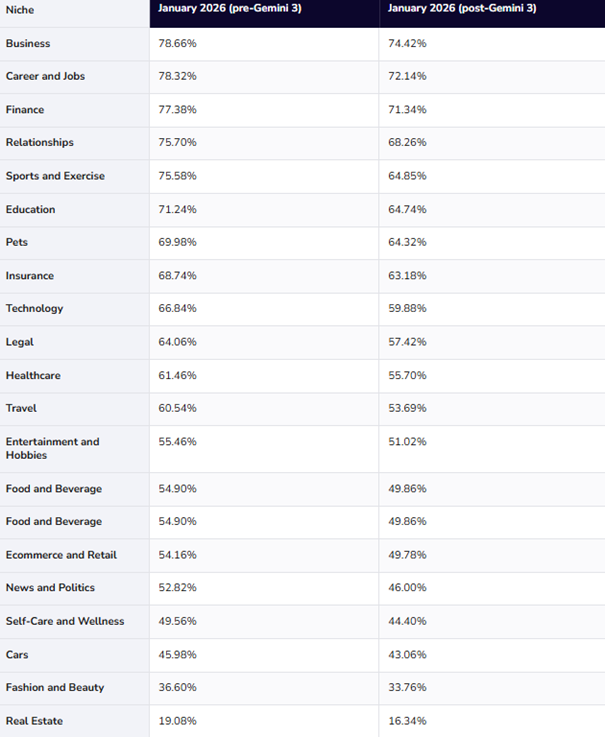Select the Business row label

pyautogui.click(x=28, y=44)
